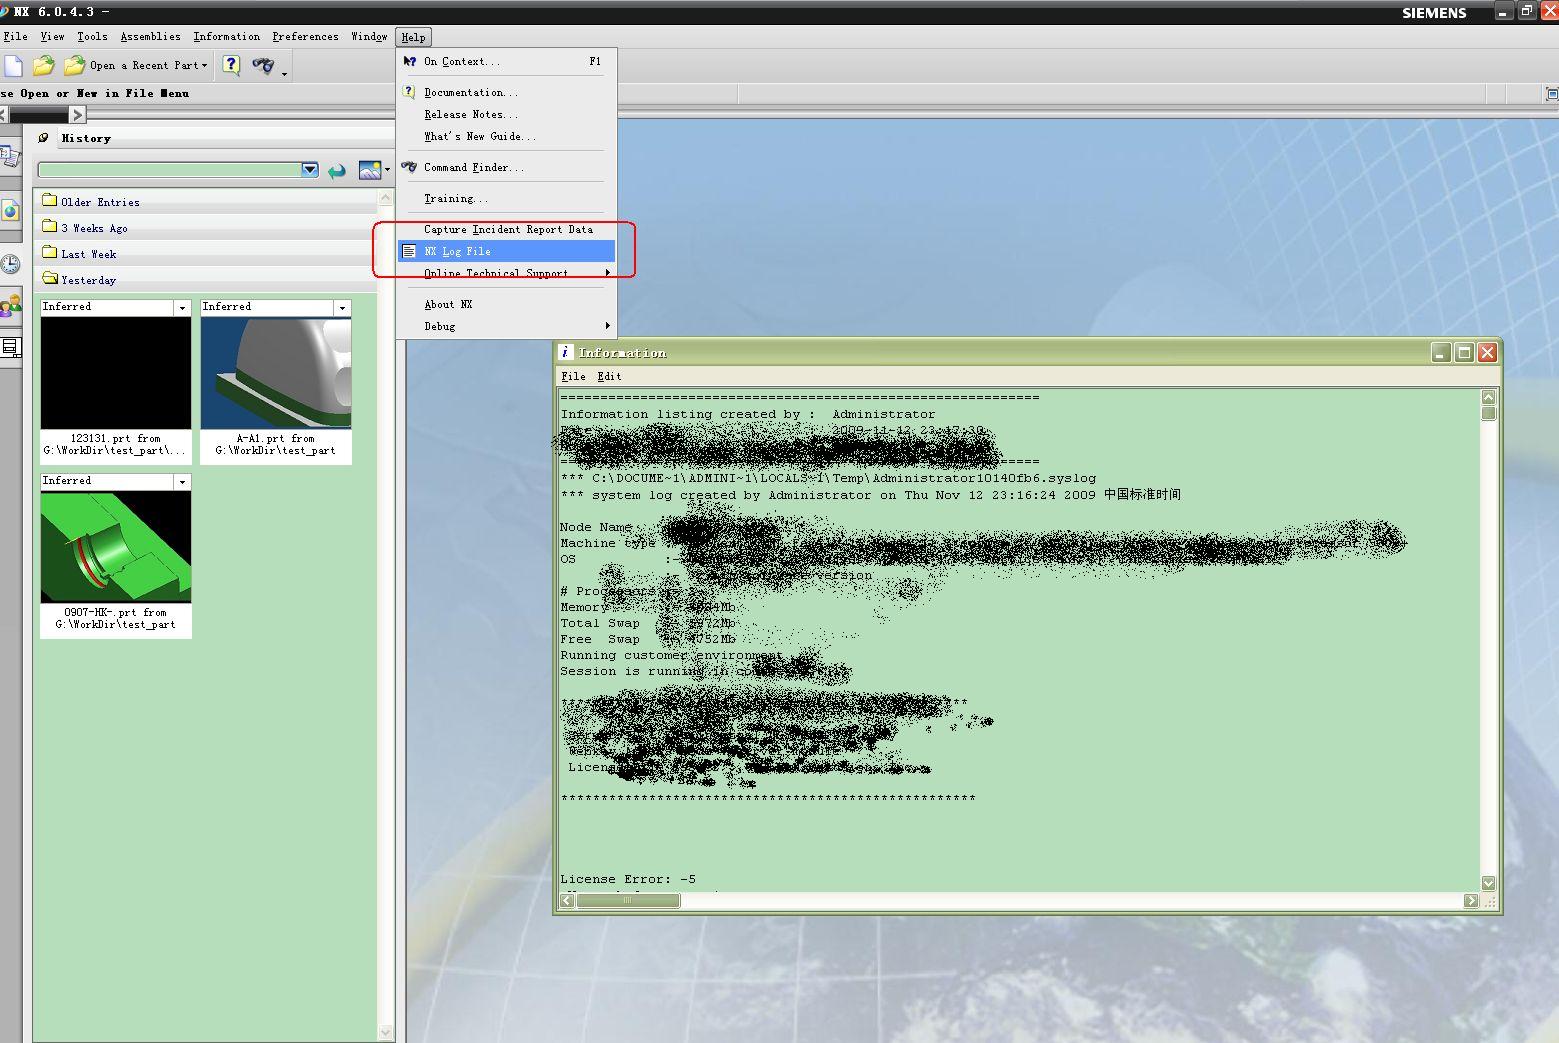Click the left arrow of the cue line scroller
The image size is (1559, 1043).
pos(4,115)
